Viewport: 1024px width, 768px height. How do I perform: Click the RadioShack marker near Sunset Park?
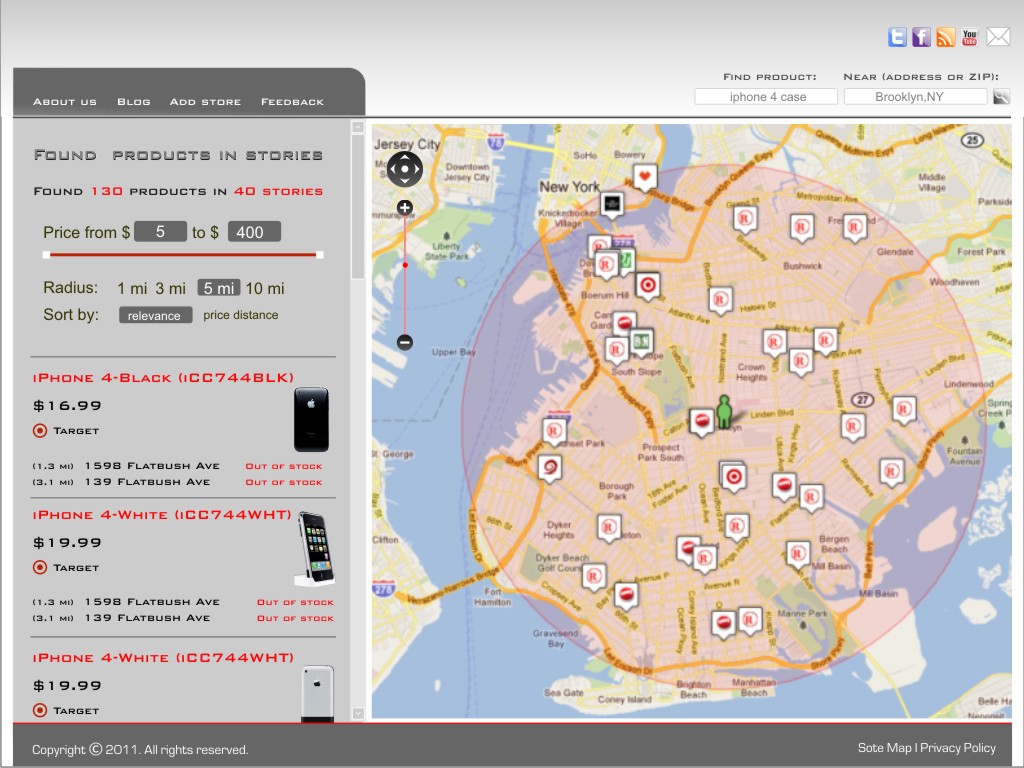554,431
